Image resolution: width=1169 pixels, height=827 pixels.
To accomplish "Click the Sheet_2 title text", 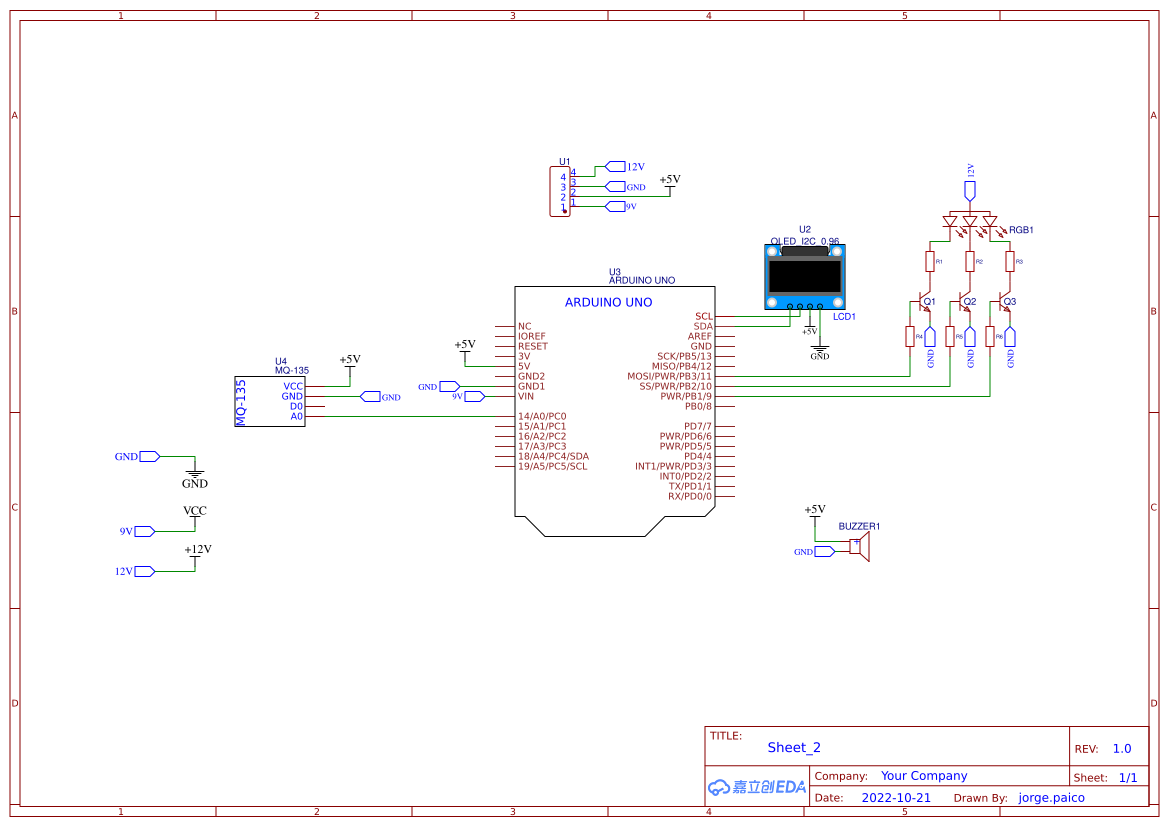I will click(x=793, y=747).
